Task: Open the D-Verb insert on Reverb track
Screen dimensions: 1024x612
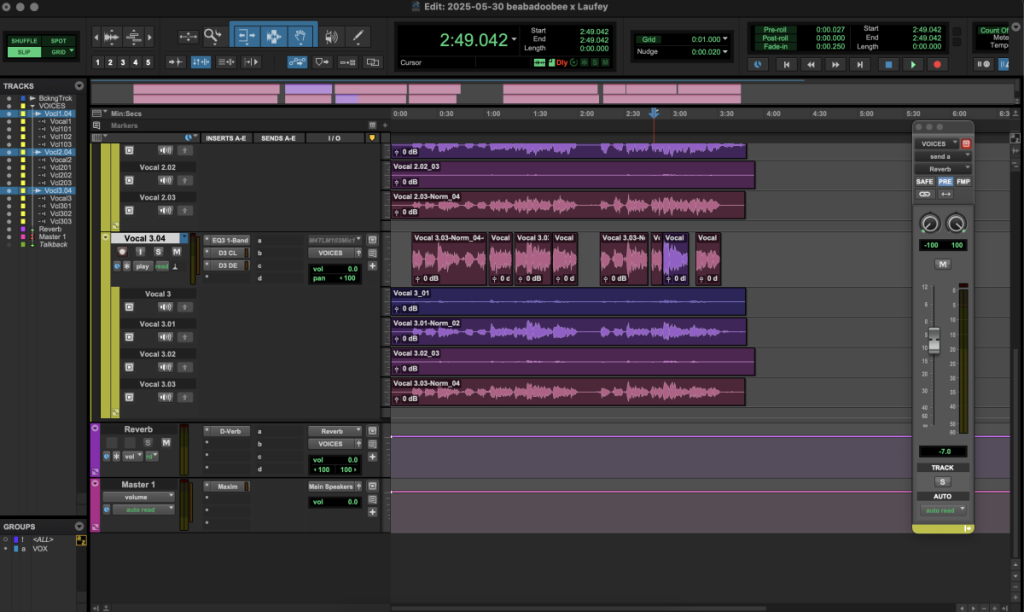Action: click(229, 431)
